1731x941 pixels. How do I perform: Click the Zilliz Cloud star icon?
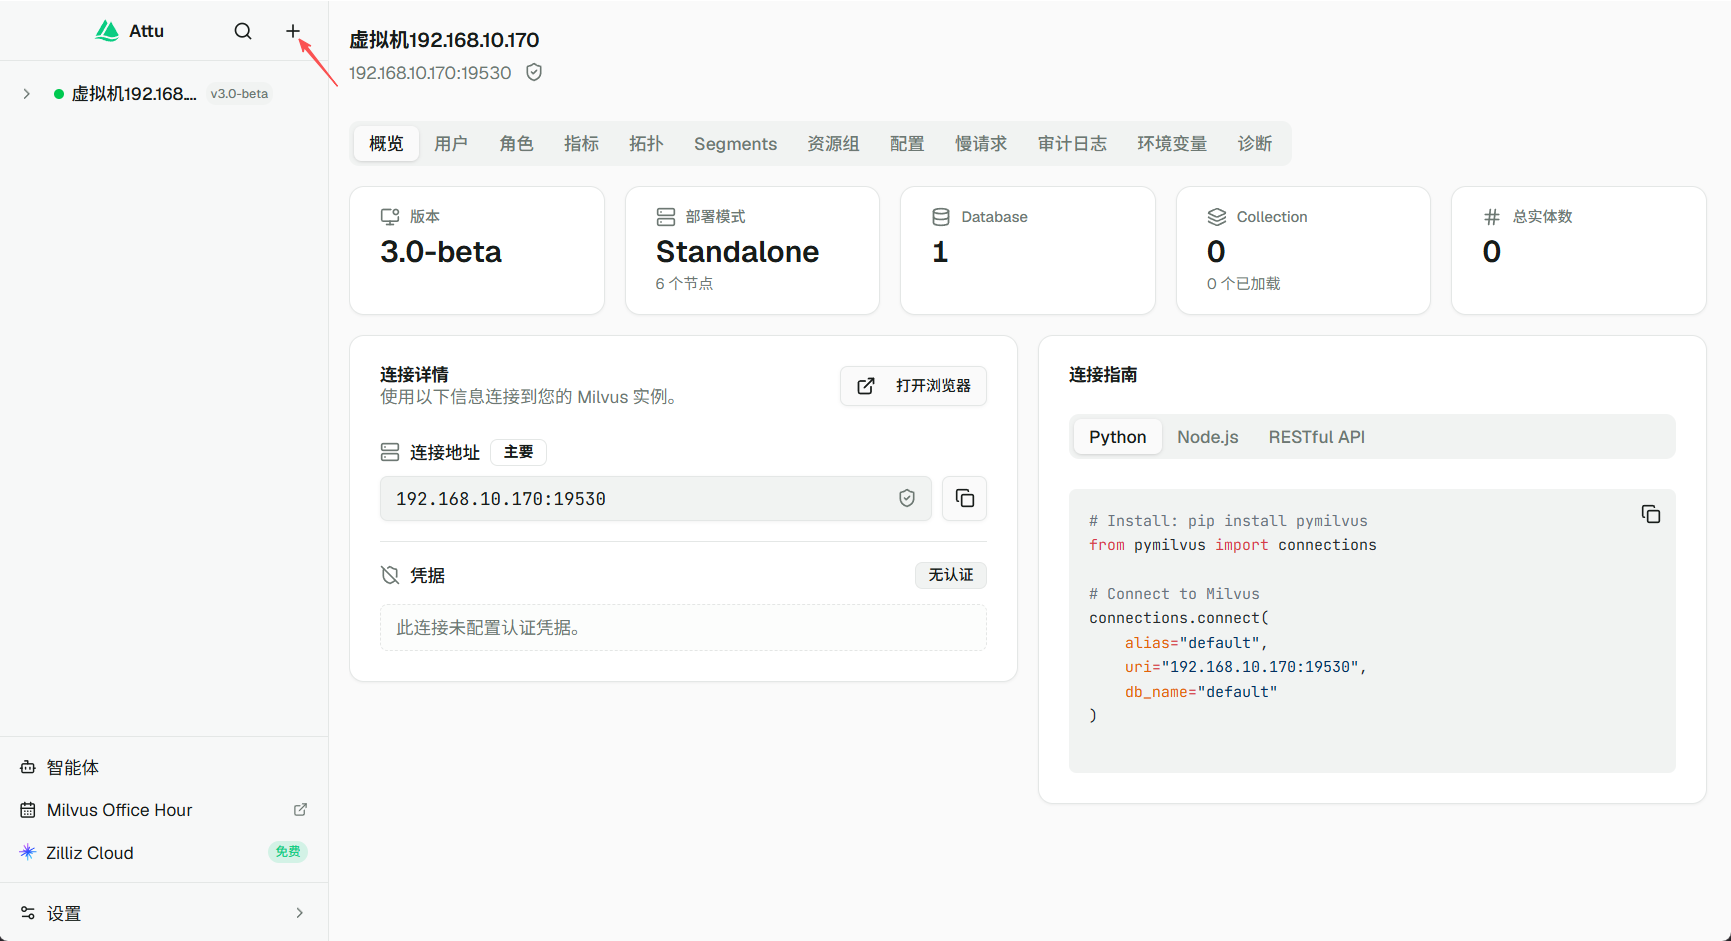point(28,852)
